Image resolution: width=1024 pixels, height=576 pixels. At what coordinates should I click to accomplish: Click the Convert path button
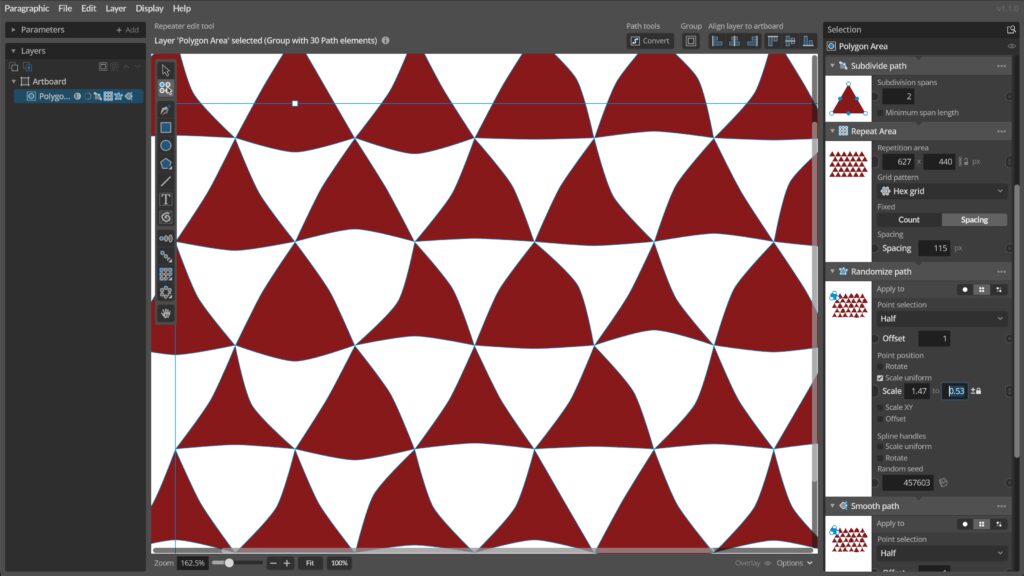click(650, 41)
